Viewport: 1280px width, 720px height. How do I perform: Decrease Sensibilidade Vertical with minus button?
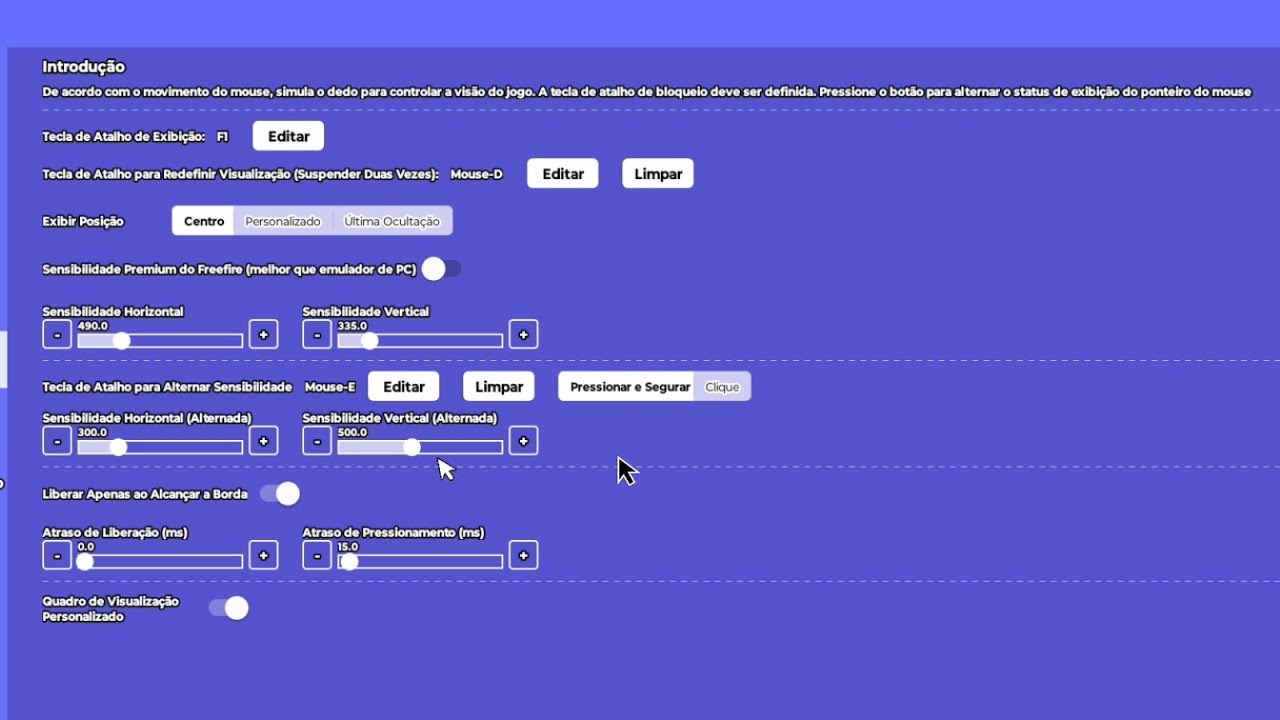pyautogui.click(x=317, y=334)
